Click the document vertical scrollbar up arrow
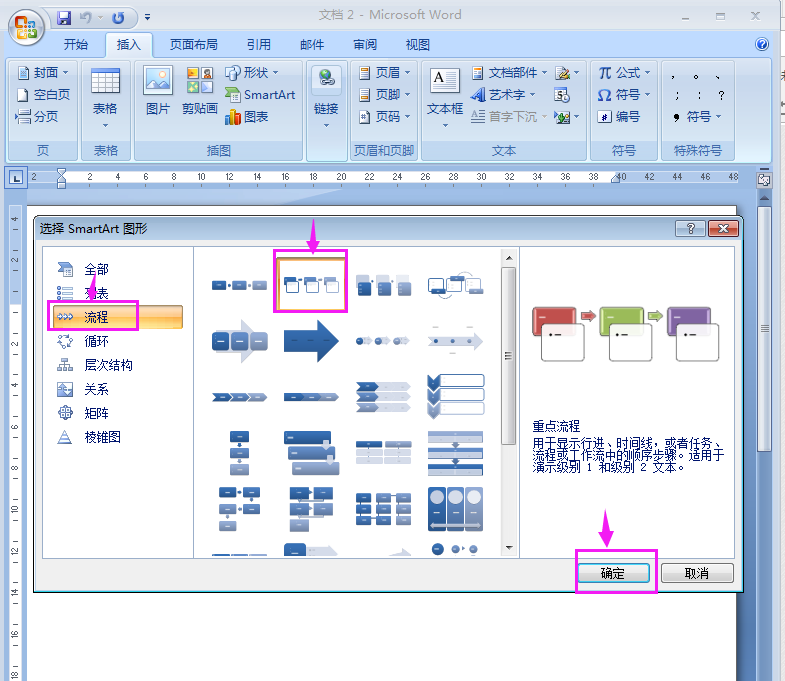The image size is (785, 681). point(764,198)
